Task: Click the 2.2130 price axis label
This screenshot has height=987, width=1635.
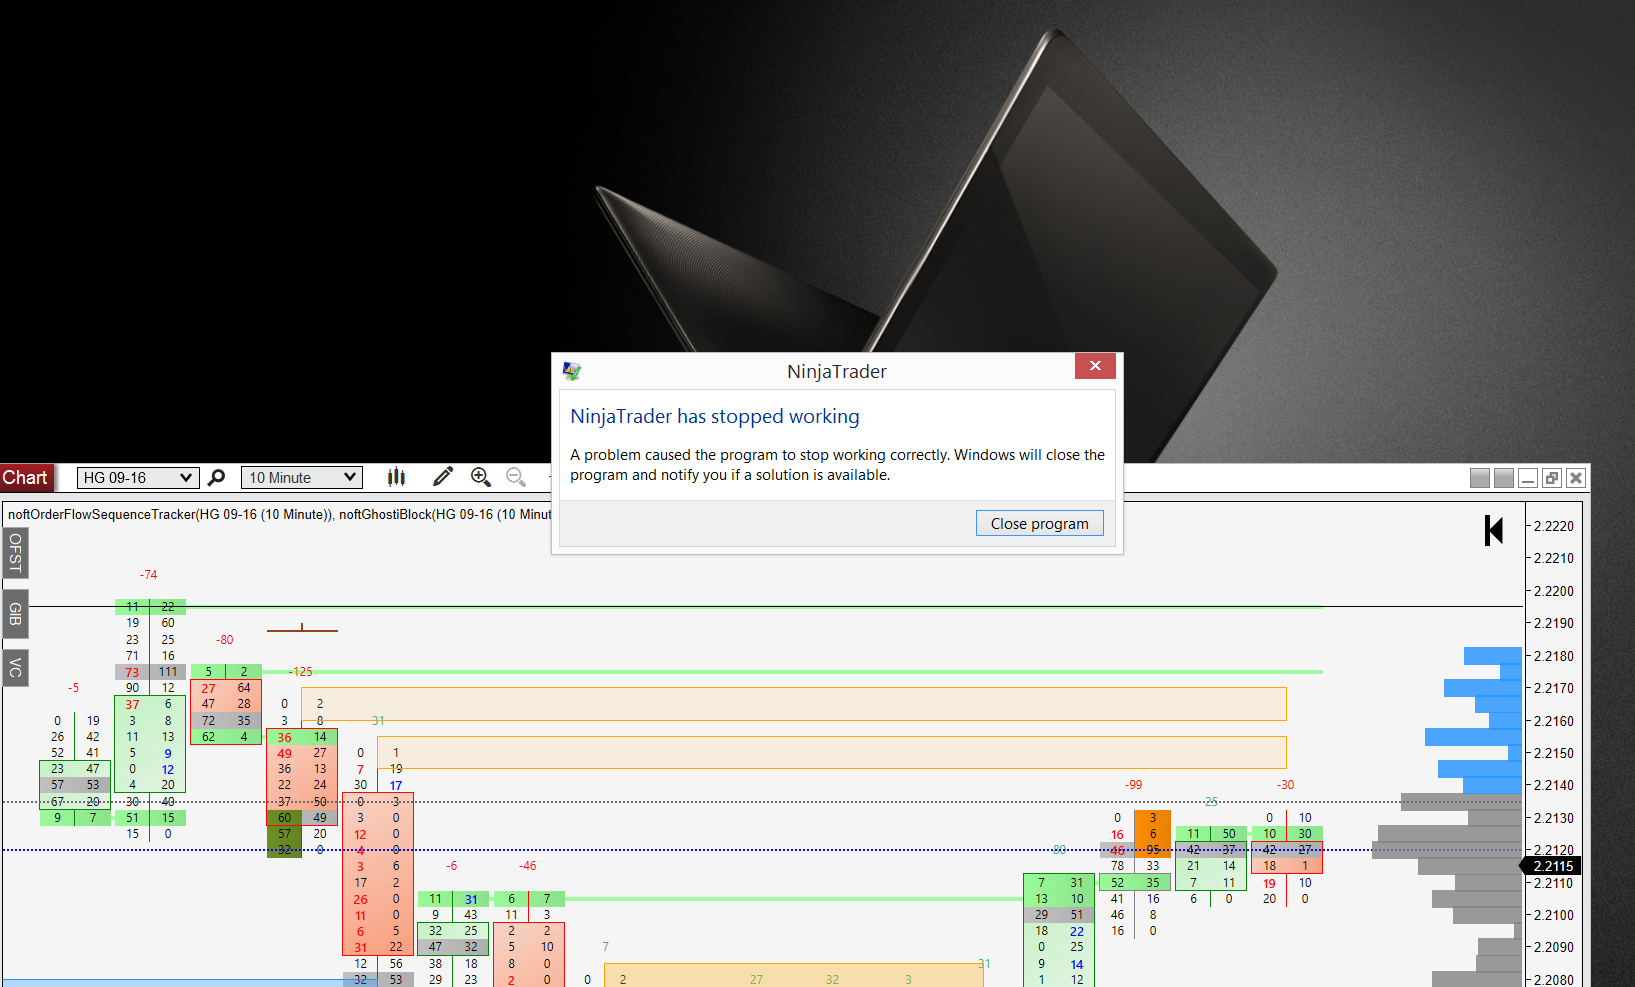Action: click(x=1554, y=818)
